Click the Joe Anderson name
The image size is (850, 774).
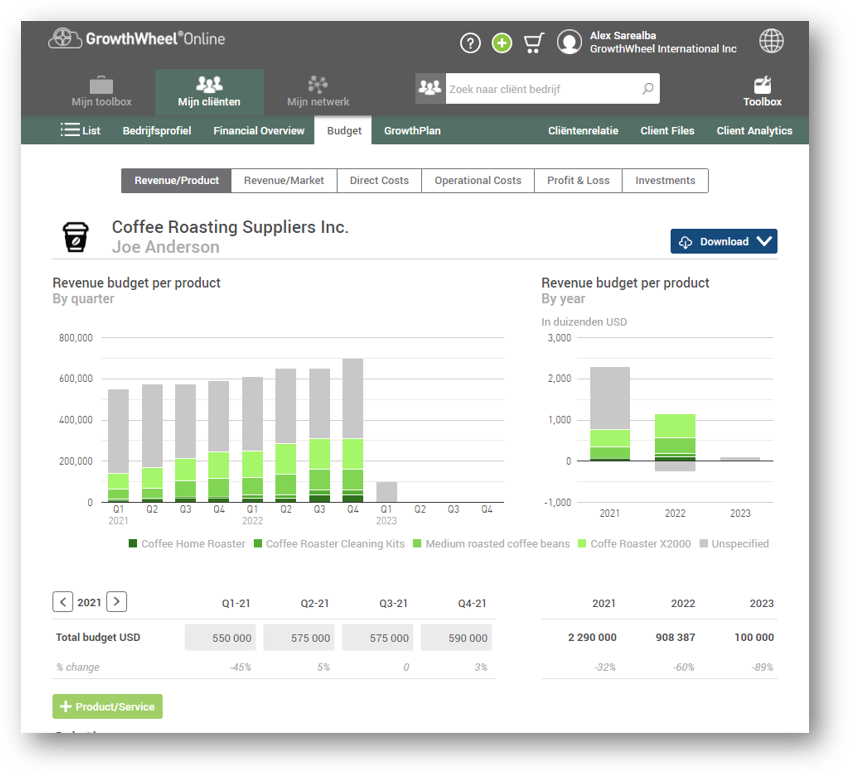coord(165,247)
